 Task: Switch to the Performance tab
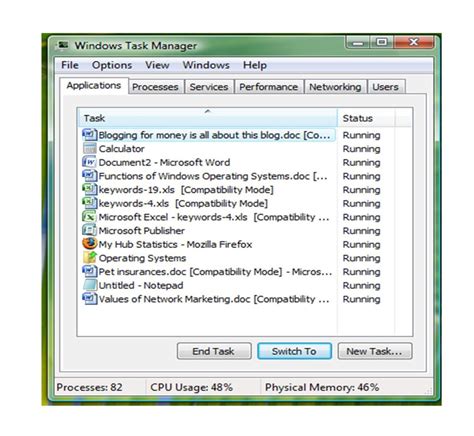[269, 87]
